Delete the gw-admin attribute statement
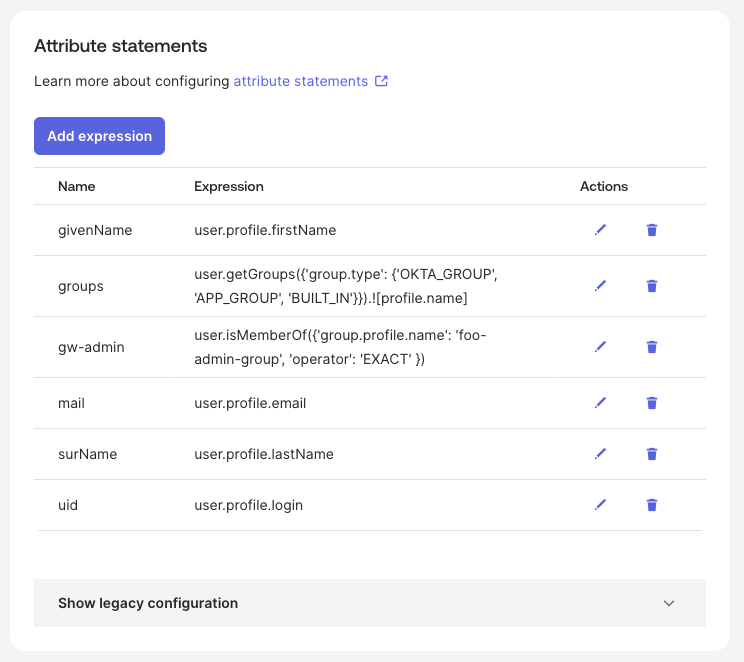This screenshot has height=662, width=744. tap(652, 347)
